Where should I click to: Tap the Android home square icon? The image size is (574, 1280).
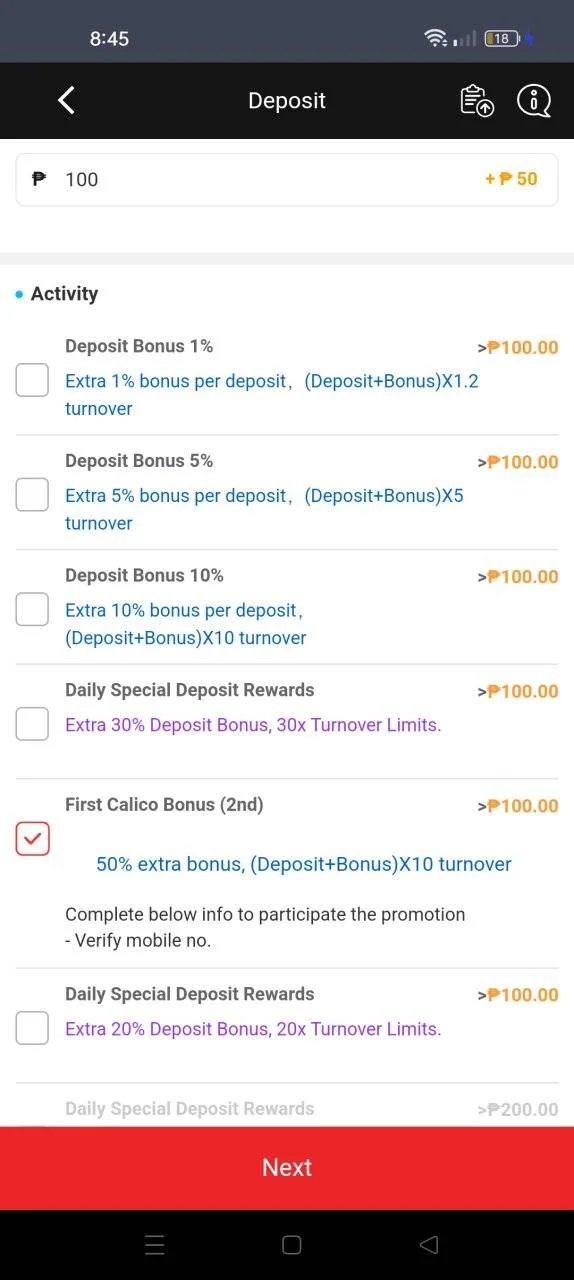click(291, 1245)
